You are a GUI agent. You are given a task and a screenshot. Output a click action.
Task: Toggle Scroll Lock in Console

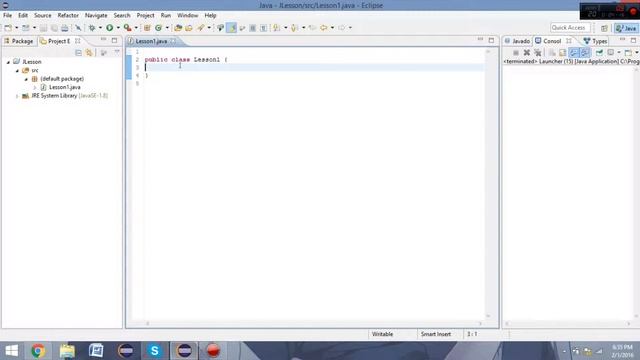click(562, 53)
